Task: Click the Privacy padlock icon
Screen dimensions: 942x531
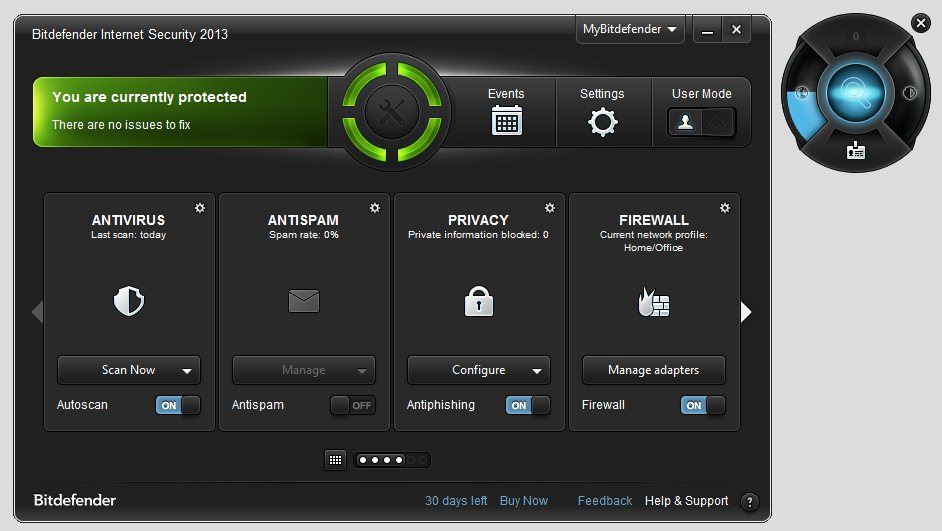Action: 479,301
